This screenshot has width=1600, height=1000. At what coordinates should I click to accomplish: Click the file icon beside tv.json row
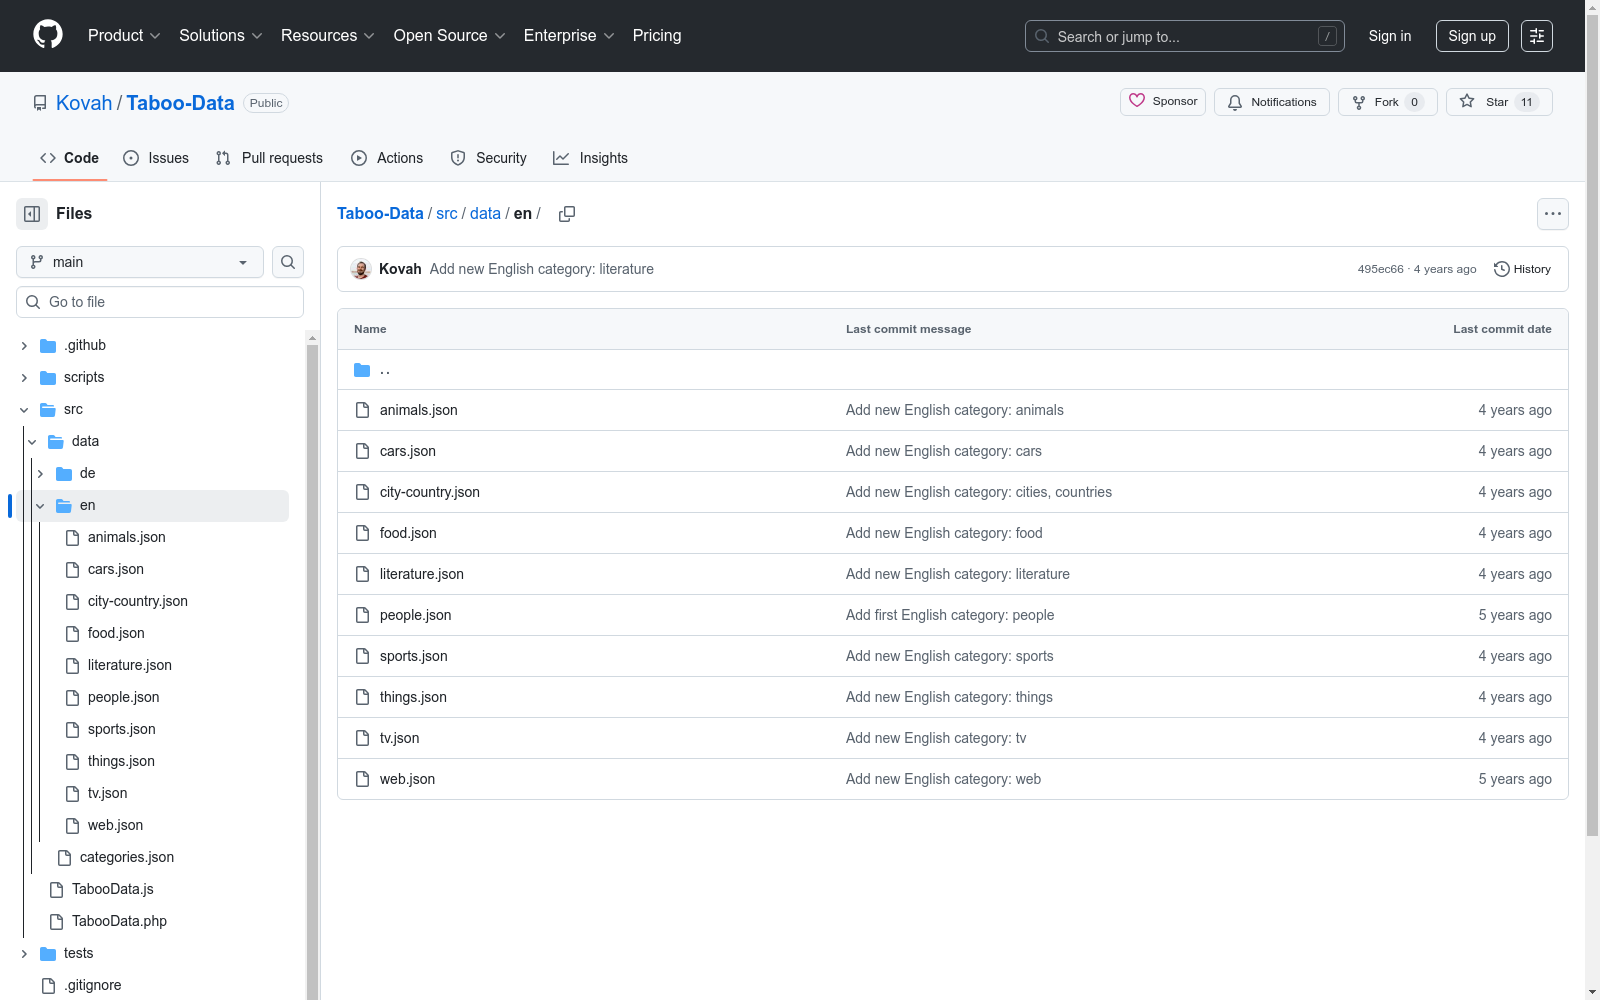362,738
